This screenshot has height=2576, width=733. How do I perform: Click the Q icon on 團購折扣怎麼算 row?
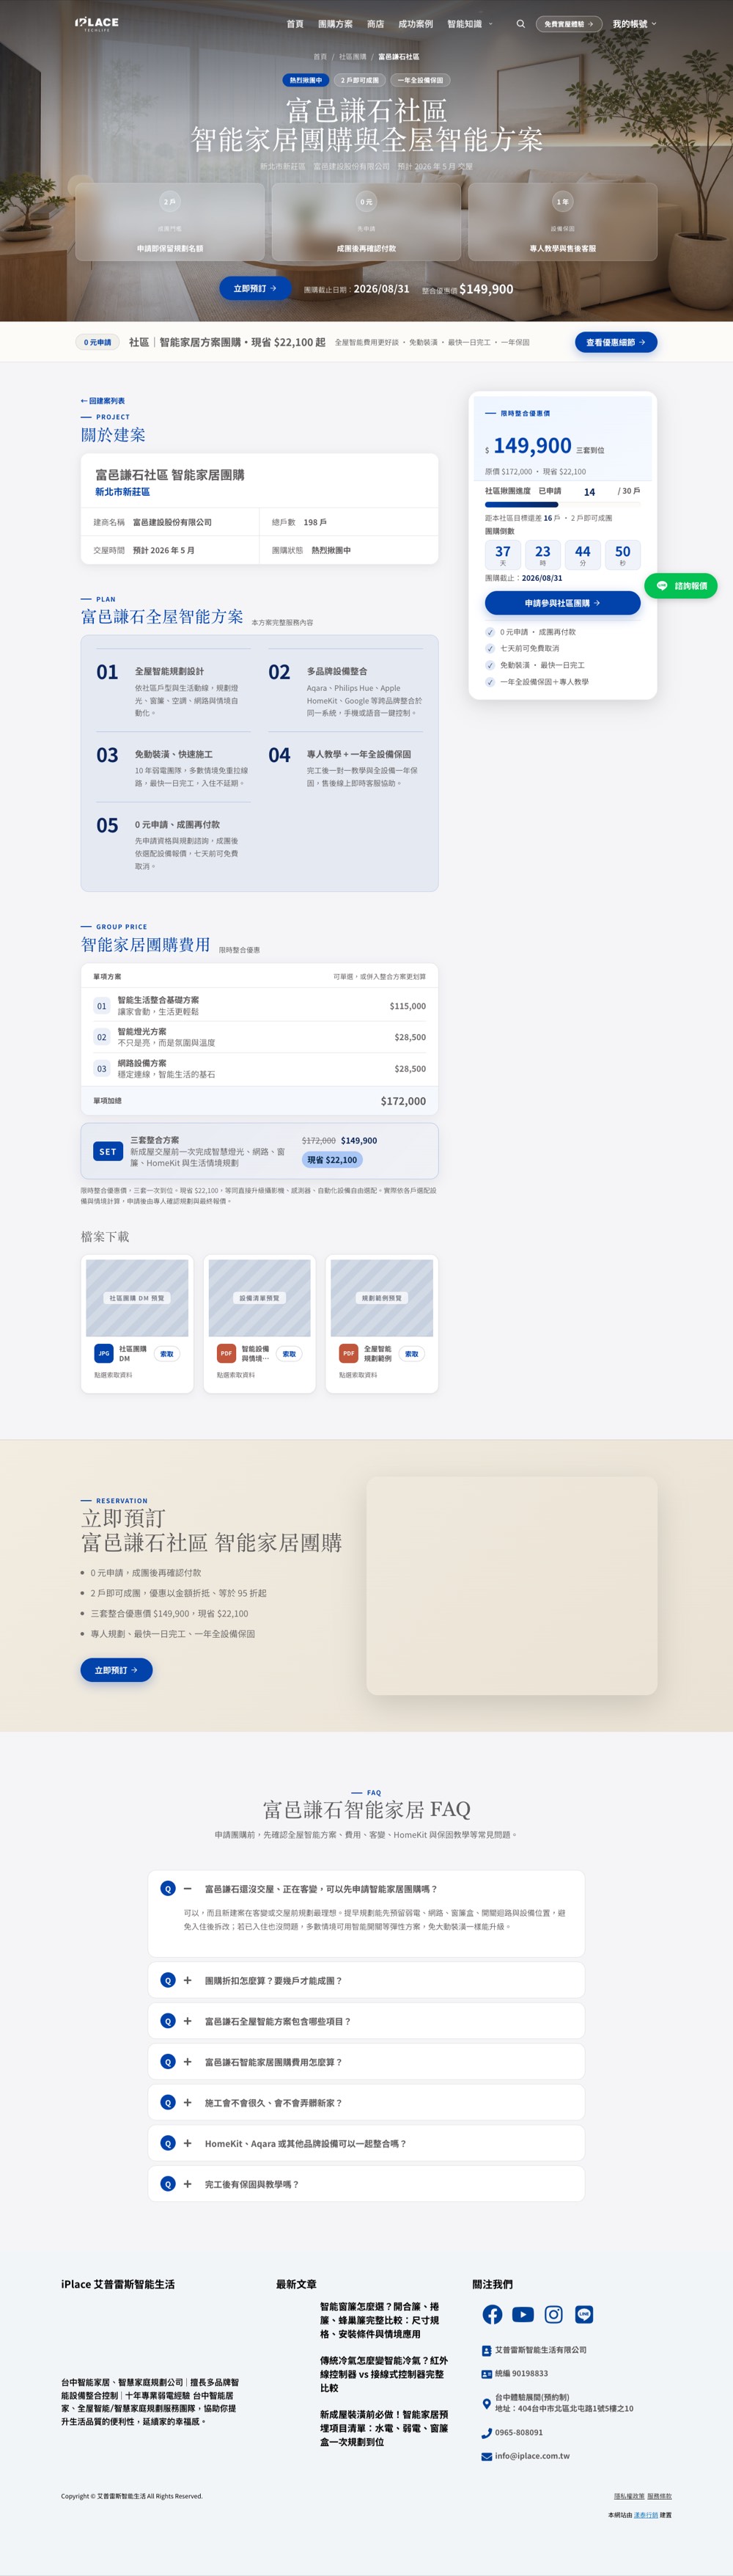click(x=168, y=1980)
